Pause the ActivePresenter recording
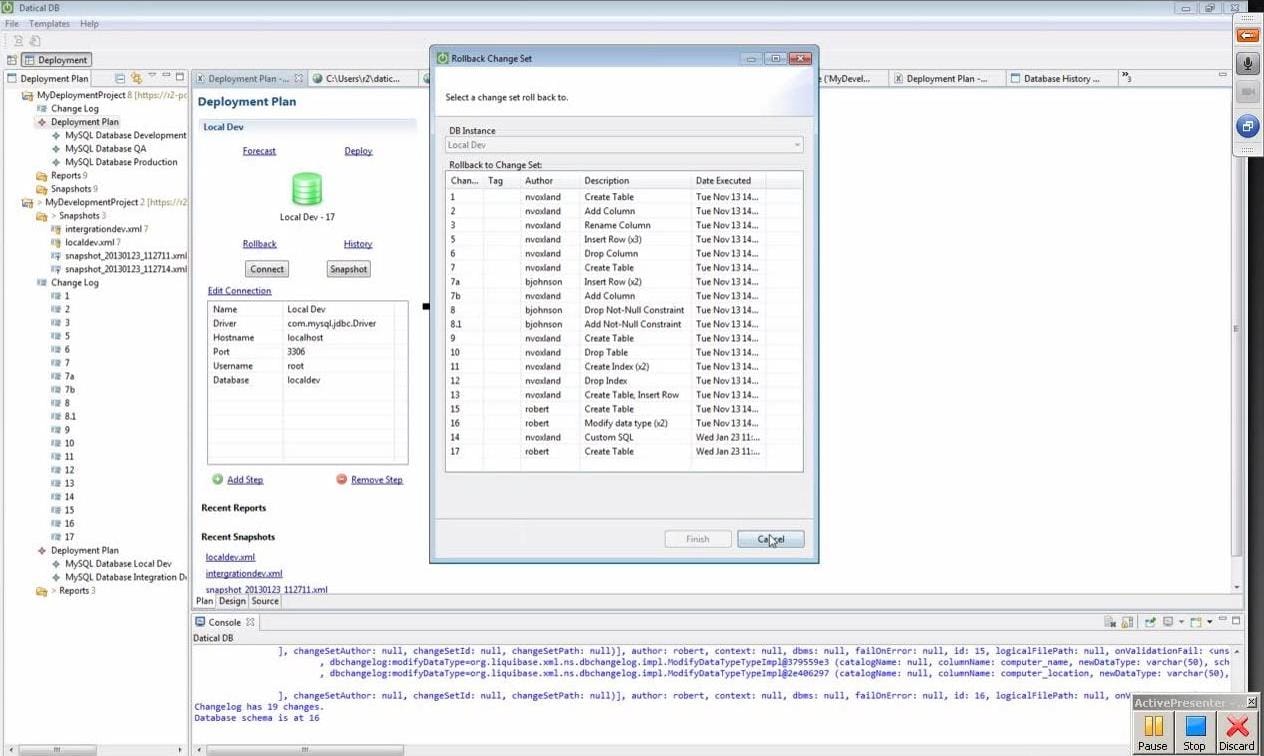 tap(1152, 730)
